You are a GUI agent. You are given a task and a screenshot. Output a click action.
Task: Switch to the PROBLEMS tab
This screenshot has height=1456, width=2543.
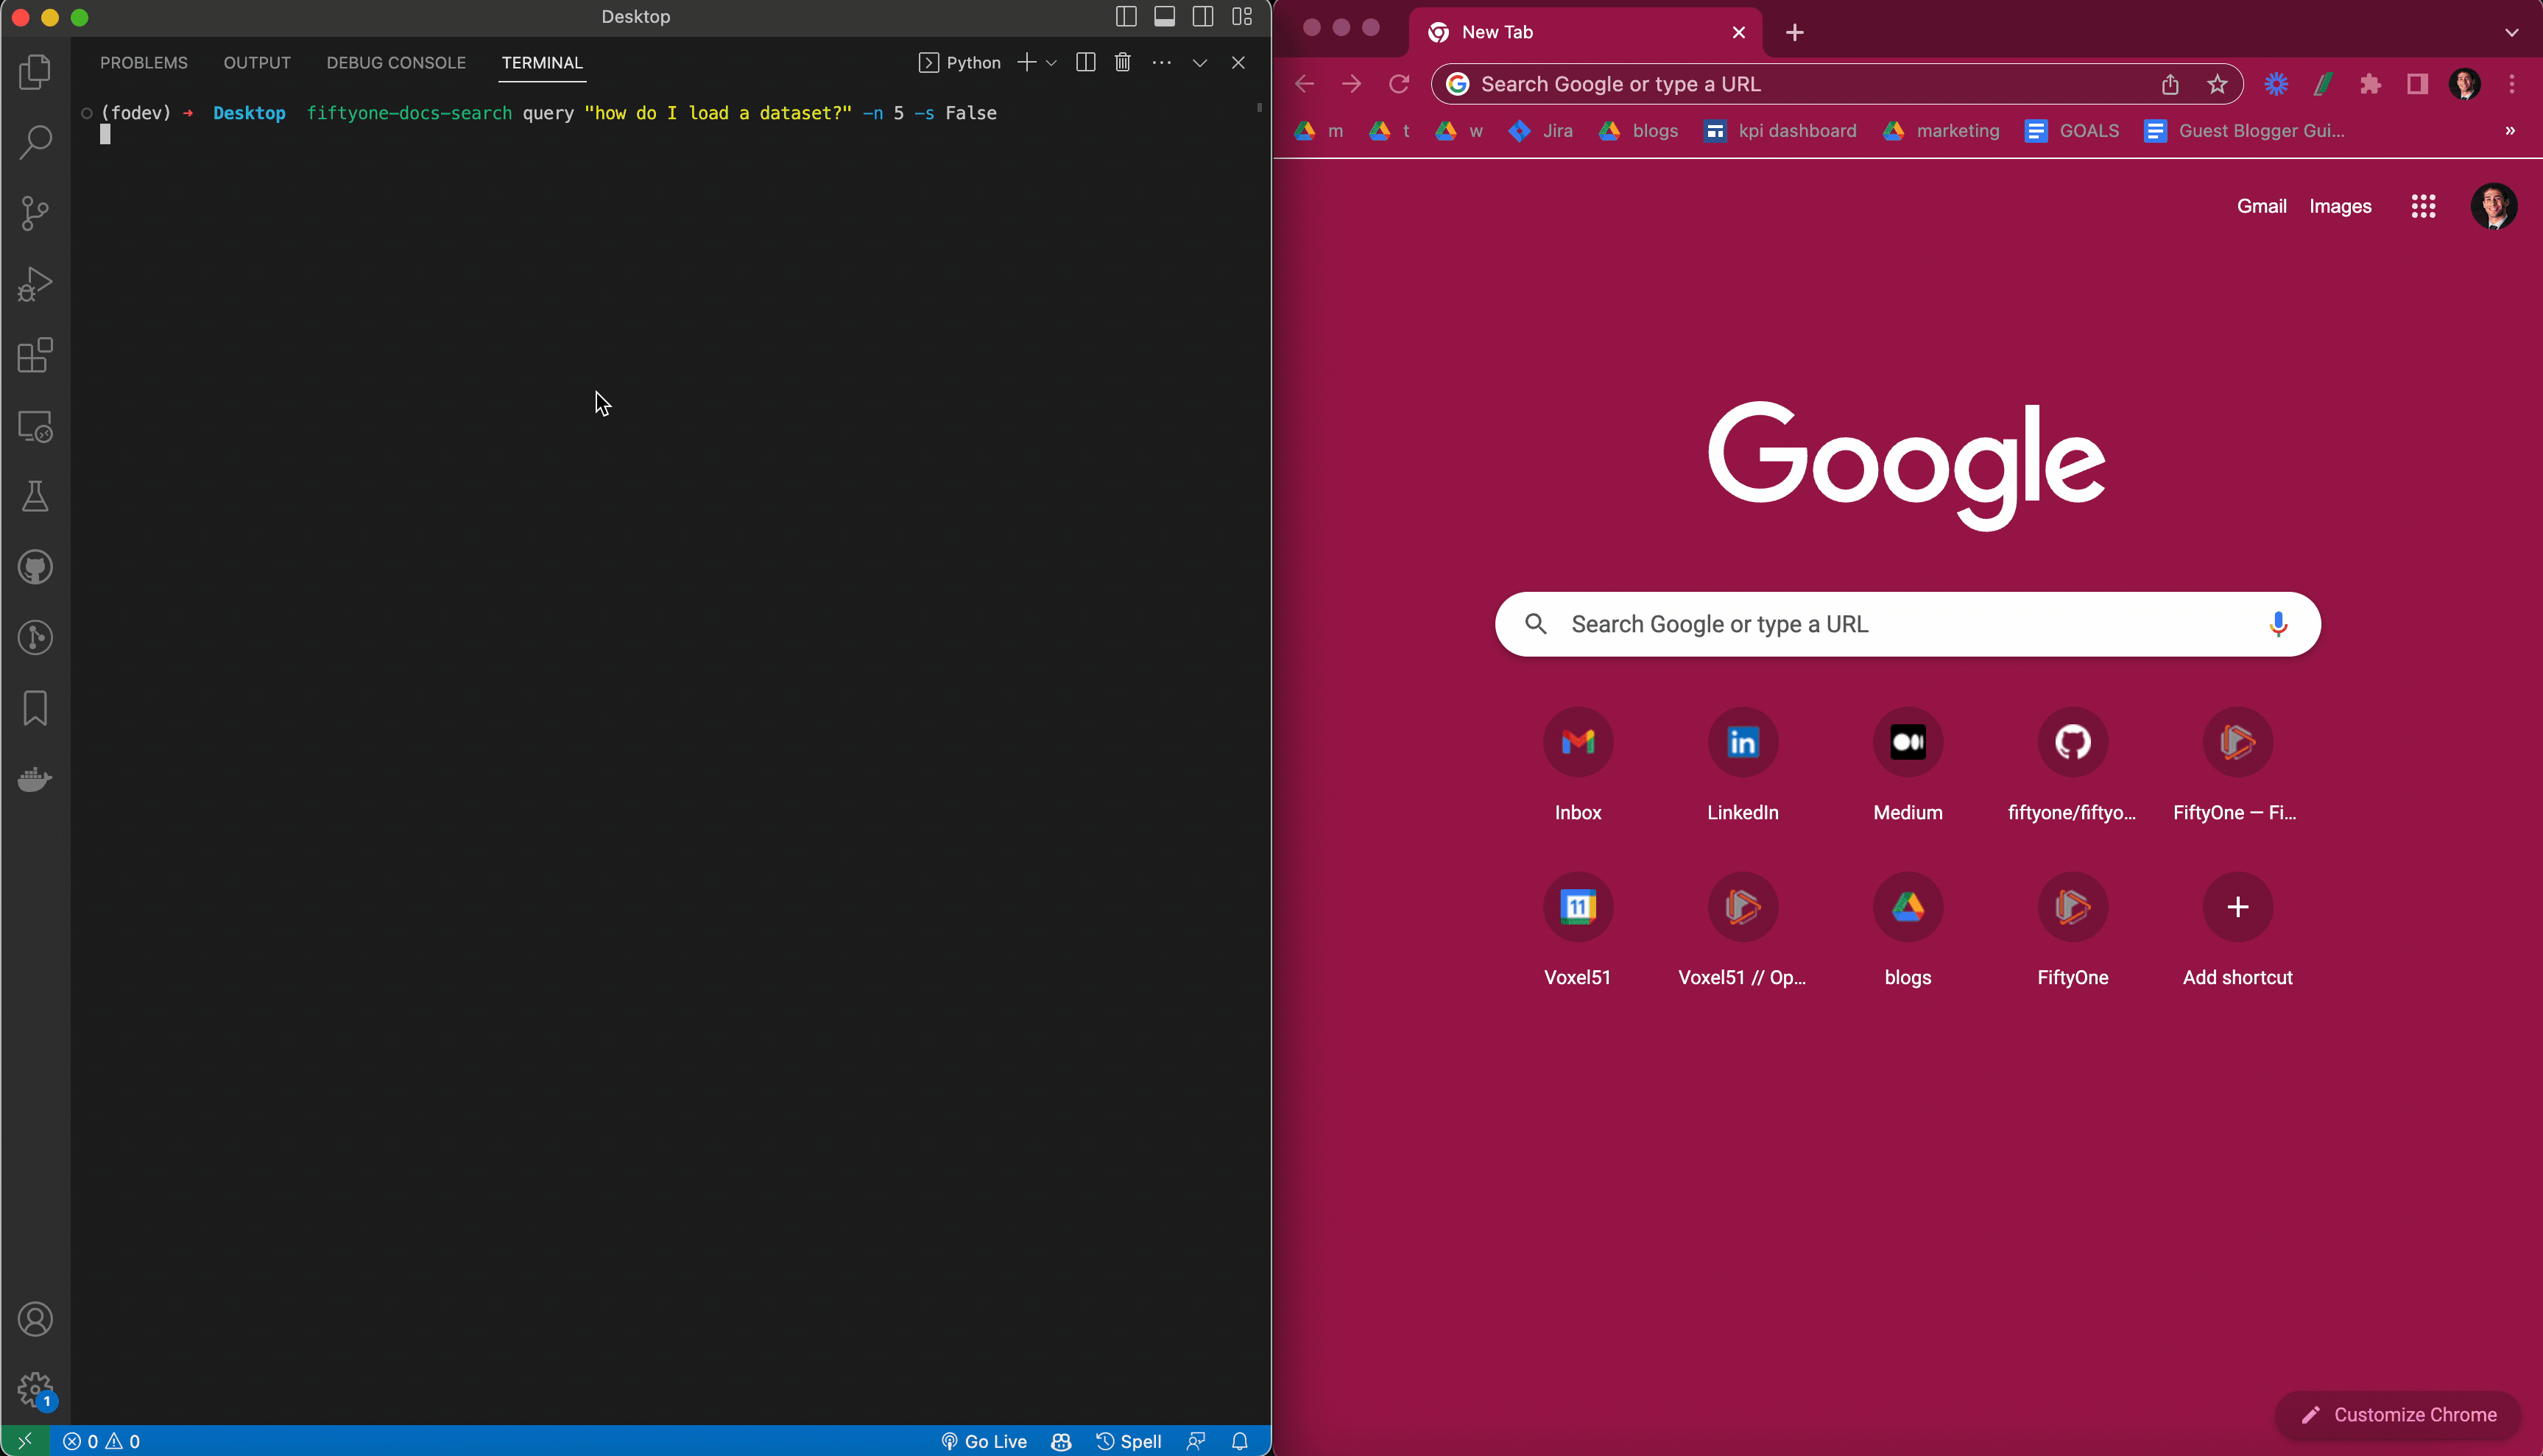144,63
